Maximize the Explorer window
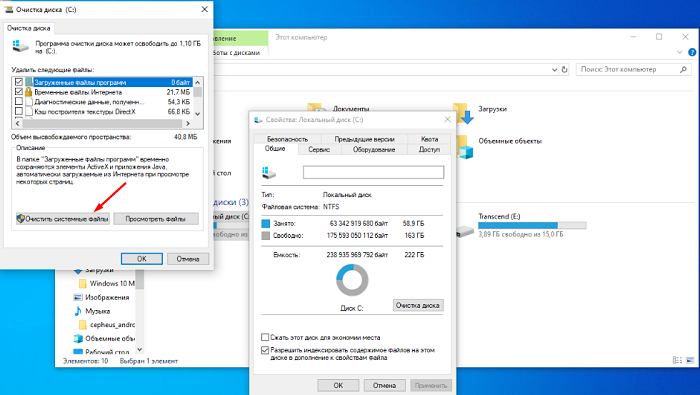 (x=659, y=37)
